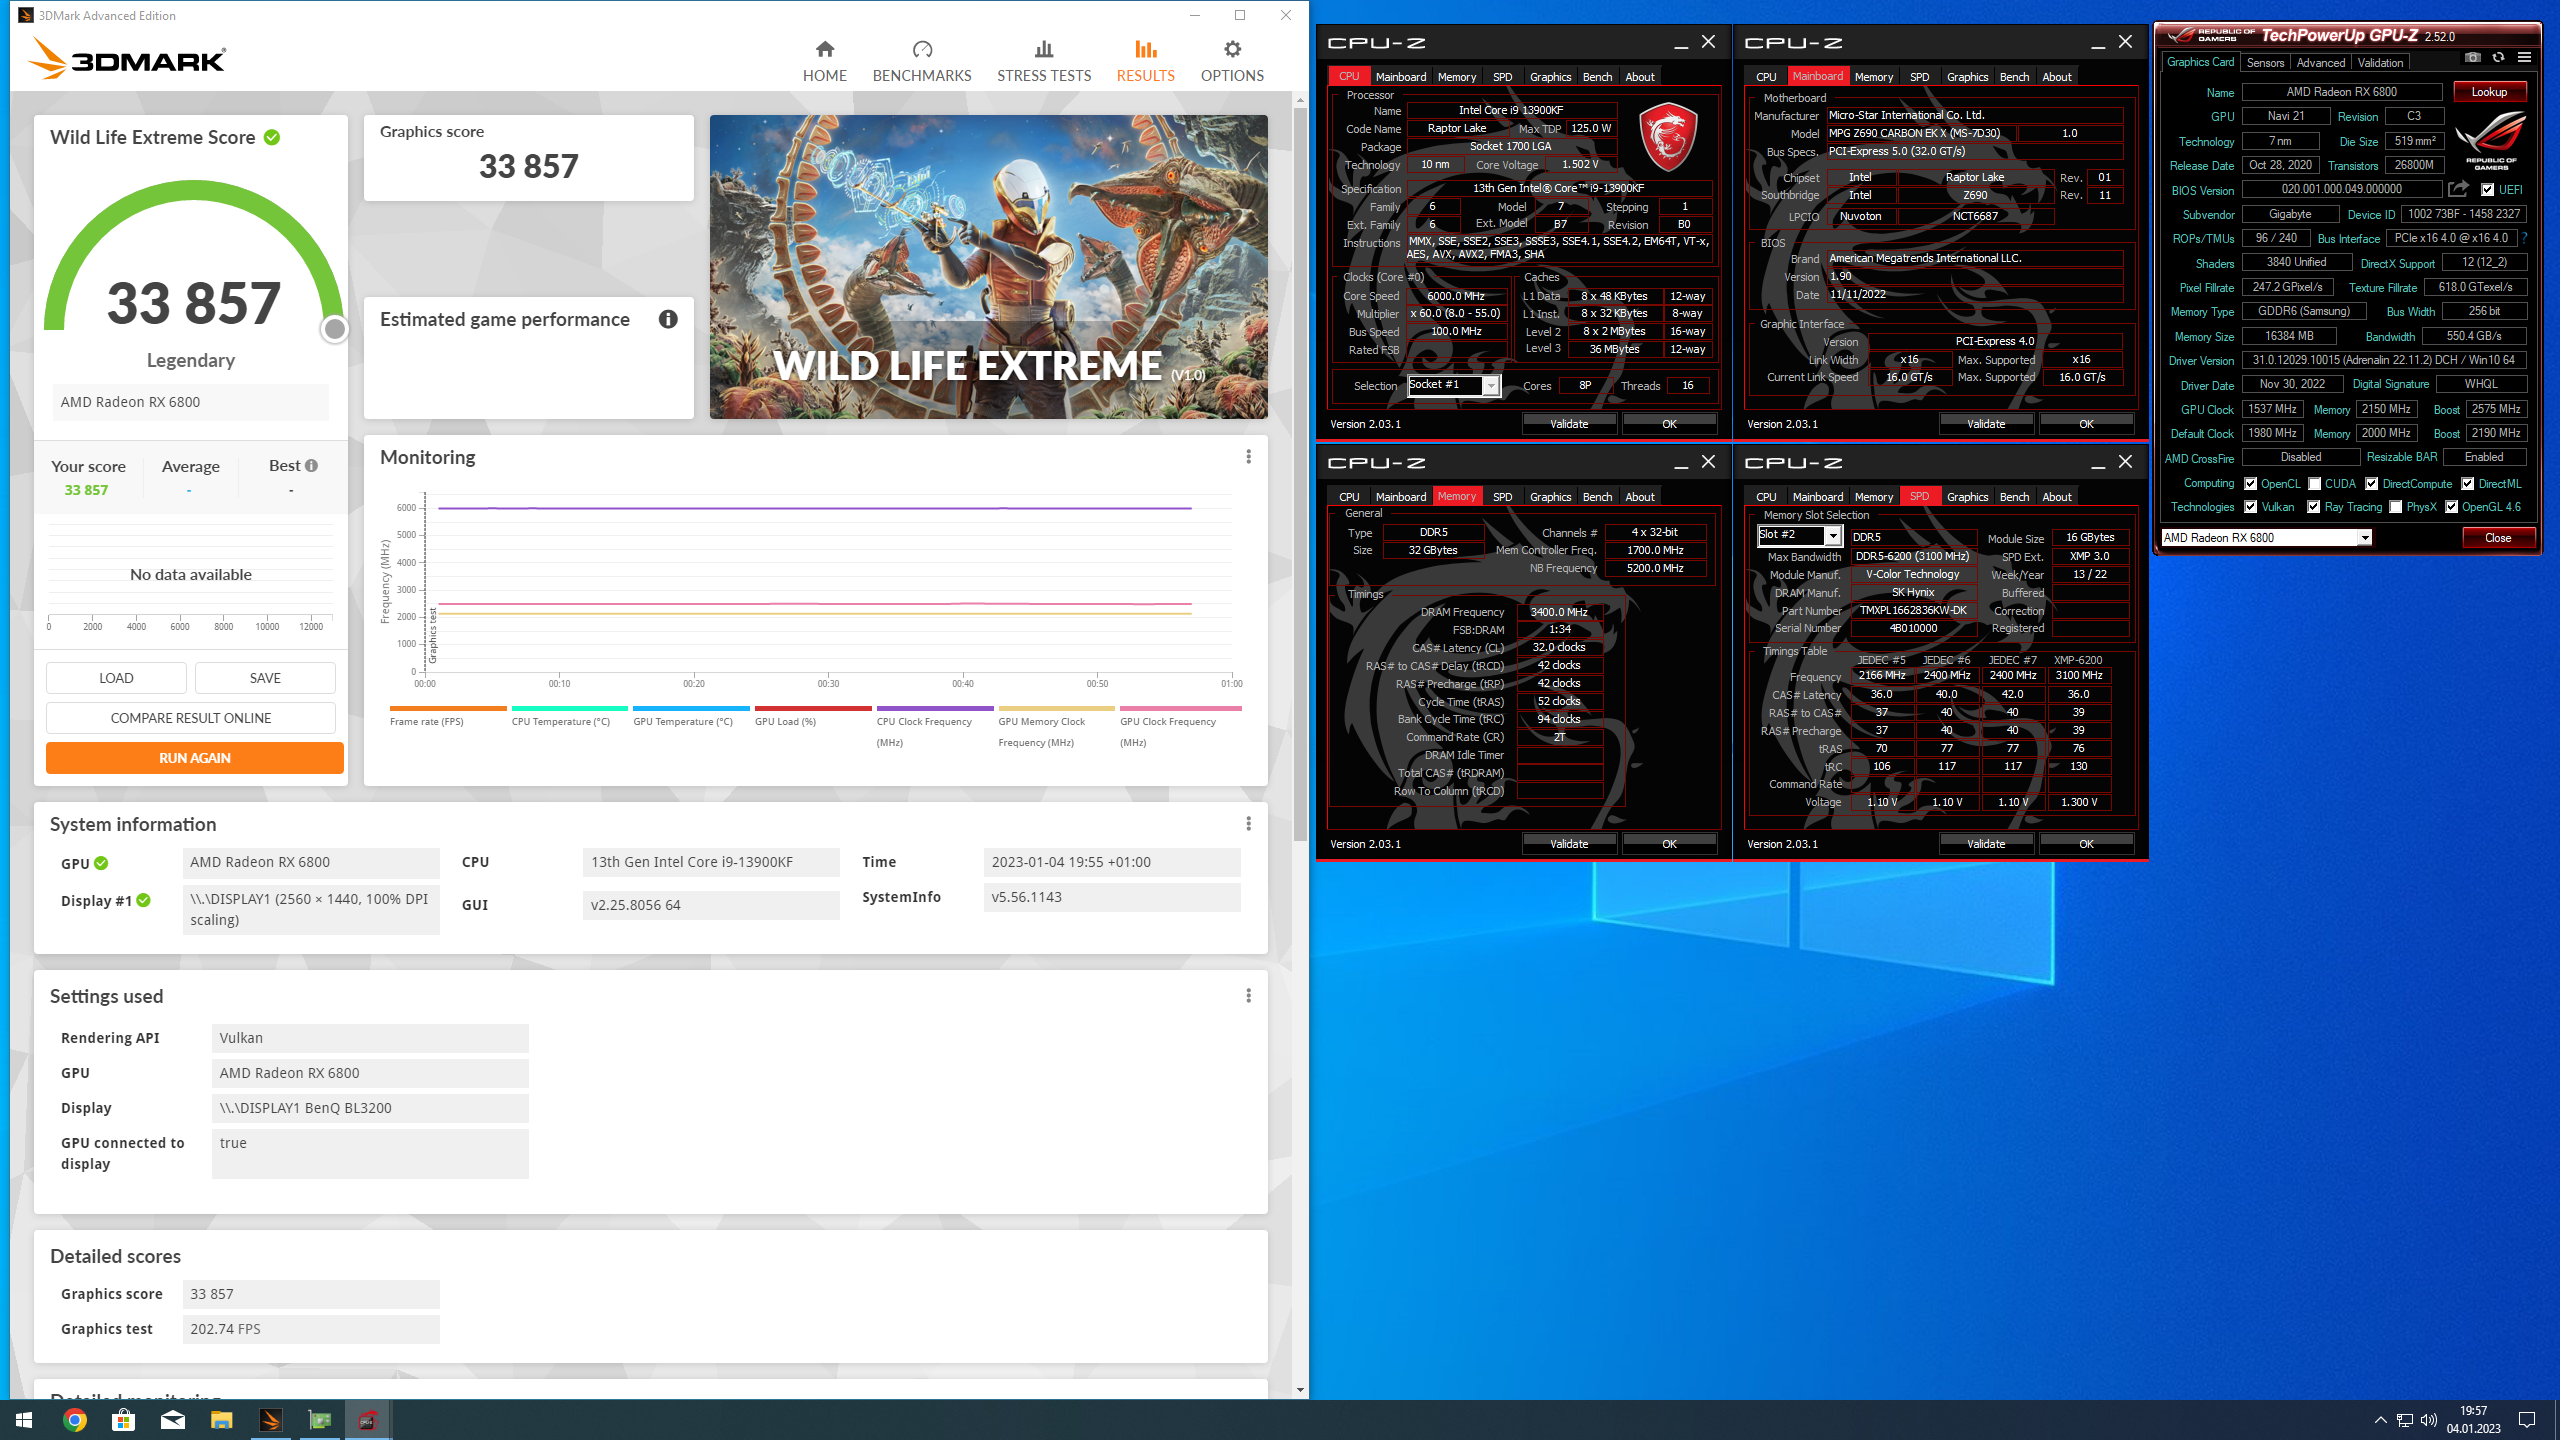The width and height of the screenshot is (2560, 1440).
Task: Take a GPU-Z screenshot with camera icon
Action: 2472,58
